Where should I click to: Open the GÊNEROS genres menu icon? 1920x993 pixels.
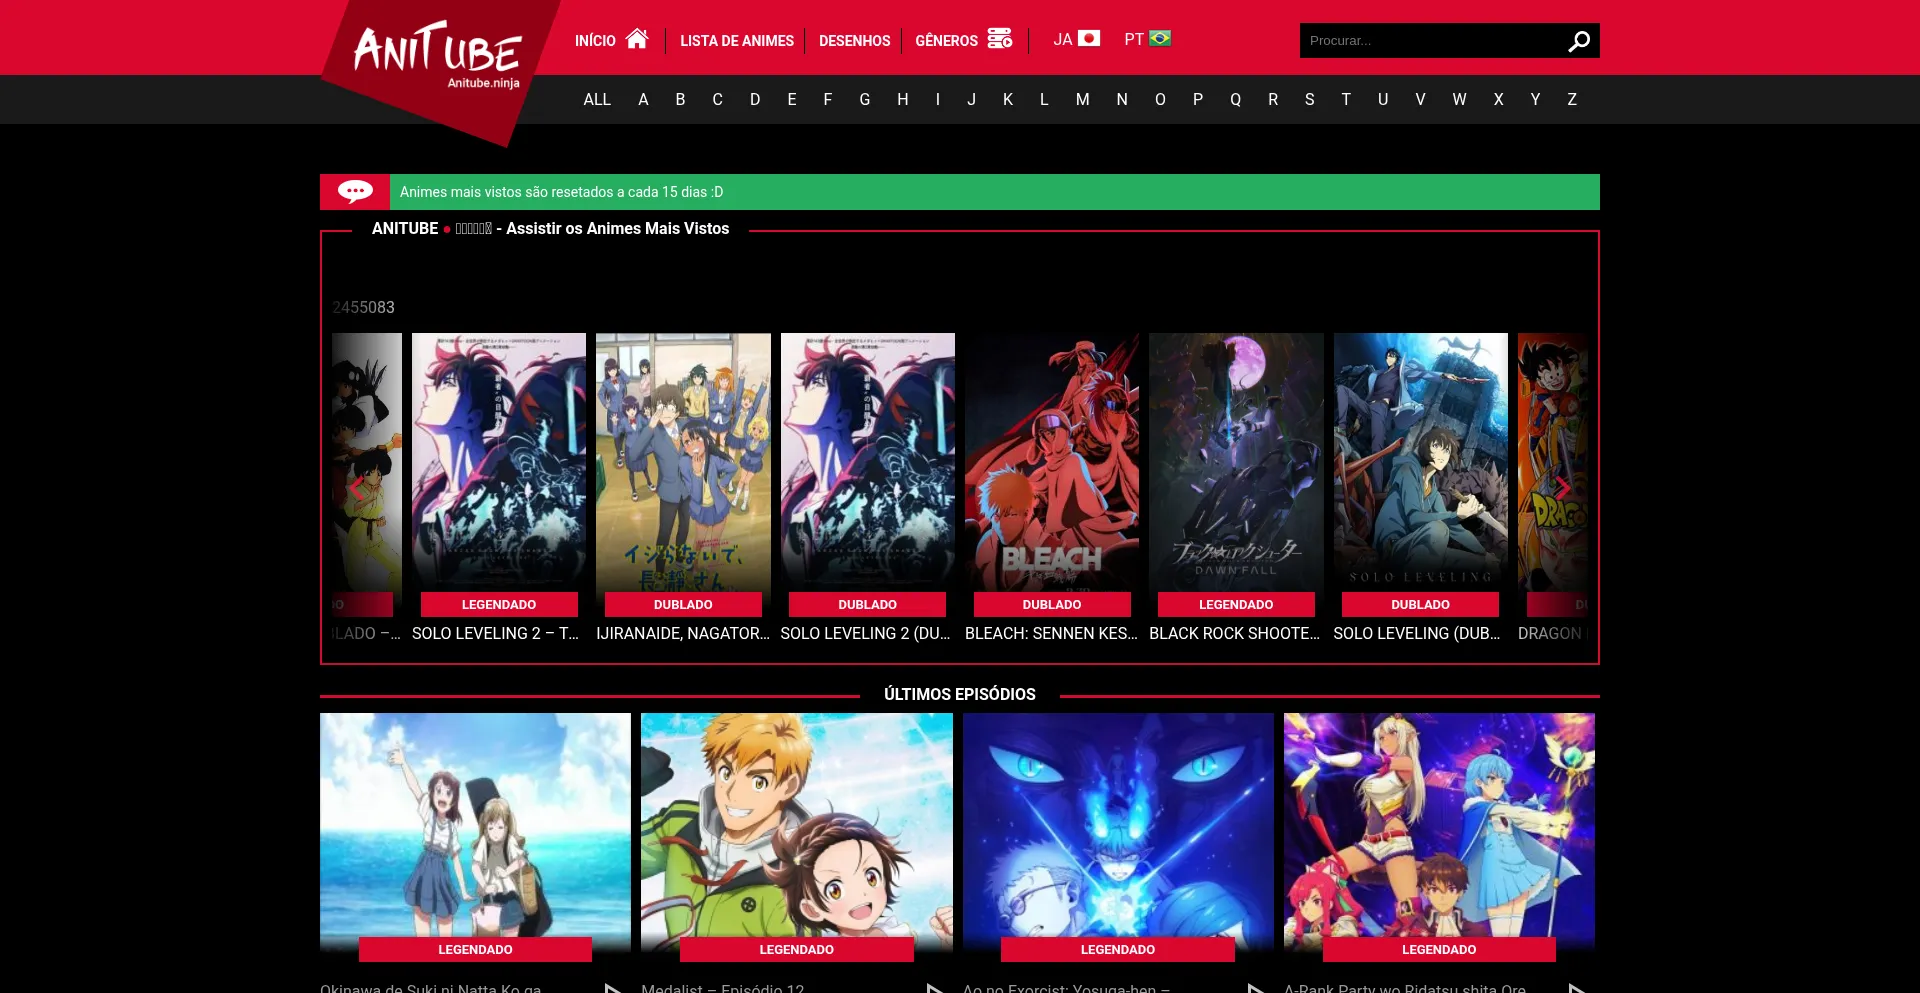999,39
